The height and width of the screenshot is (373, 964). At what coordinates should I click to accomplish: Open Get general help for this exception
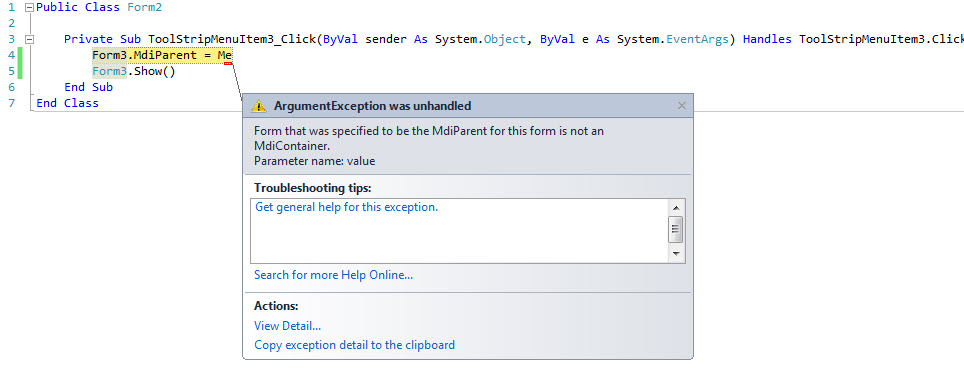click(347, 207)
